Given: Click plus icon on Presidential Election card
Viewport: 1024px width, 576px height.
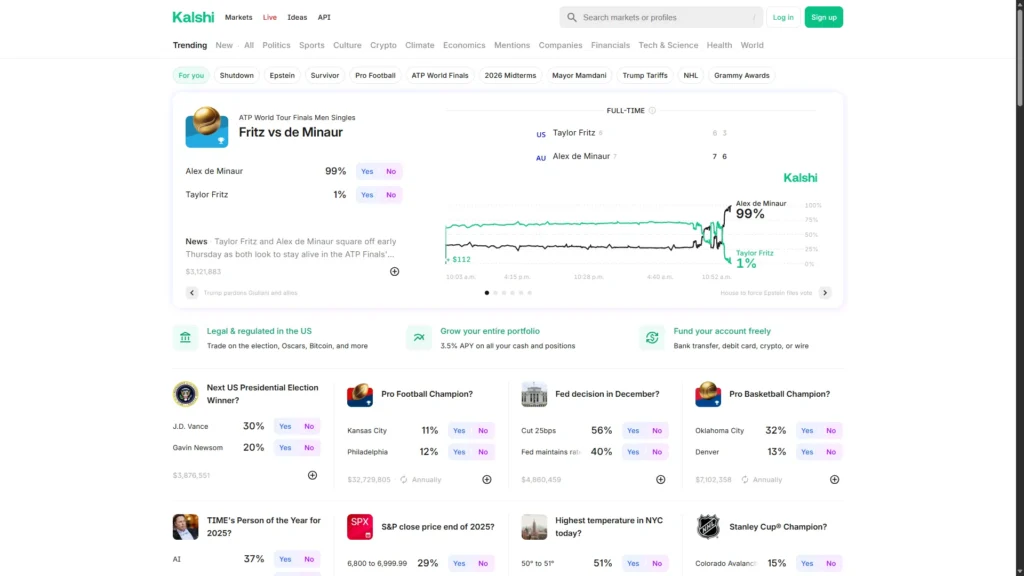Looking at the screenshot, I should click(x=312, y=476).
